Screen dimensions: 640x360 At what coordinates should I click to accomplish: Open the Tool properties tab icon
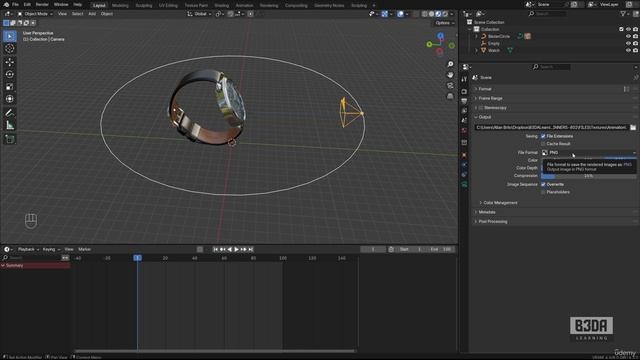[x=464, y=79]
